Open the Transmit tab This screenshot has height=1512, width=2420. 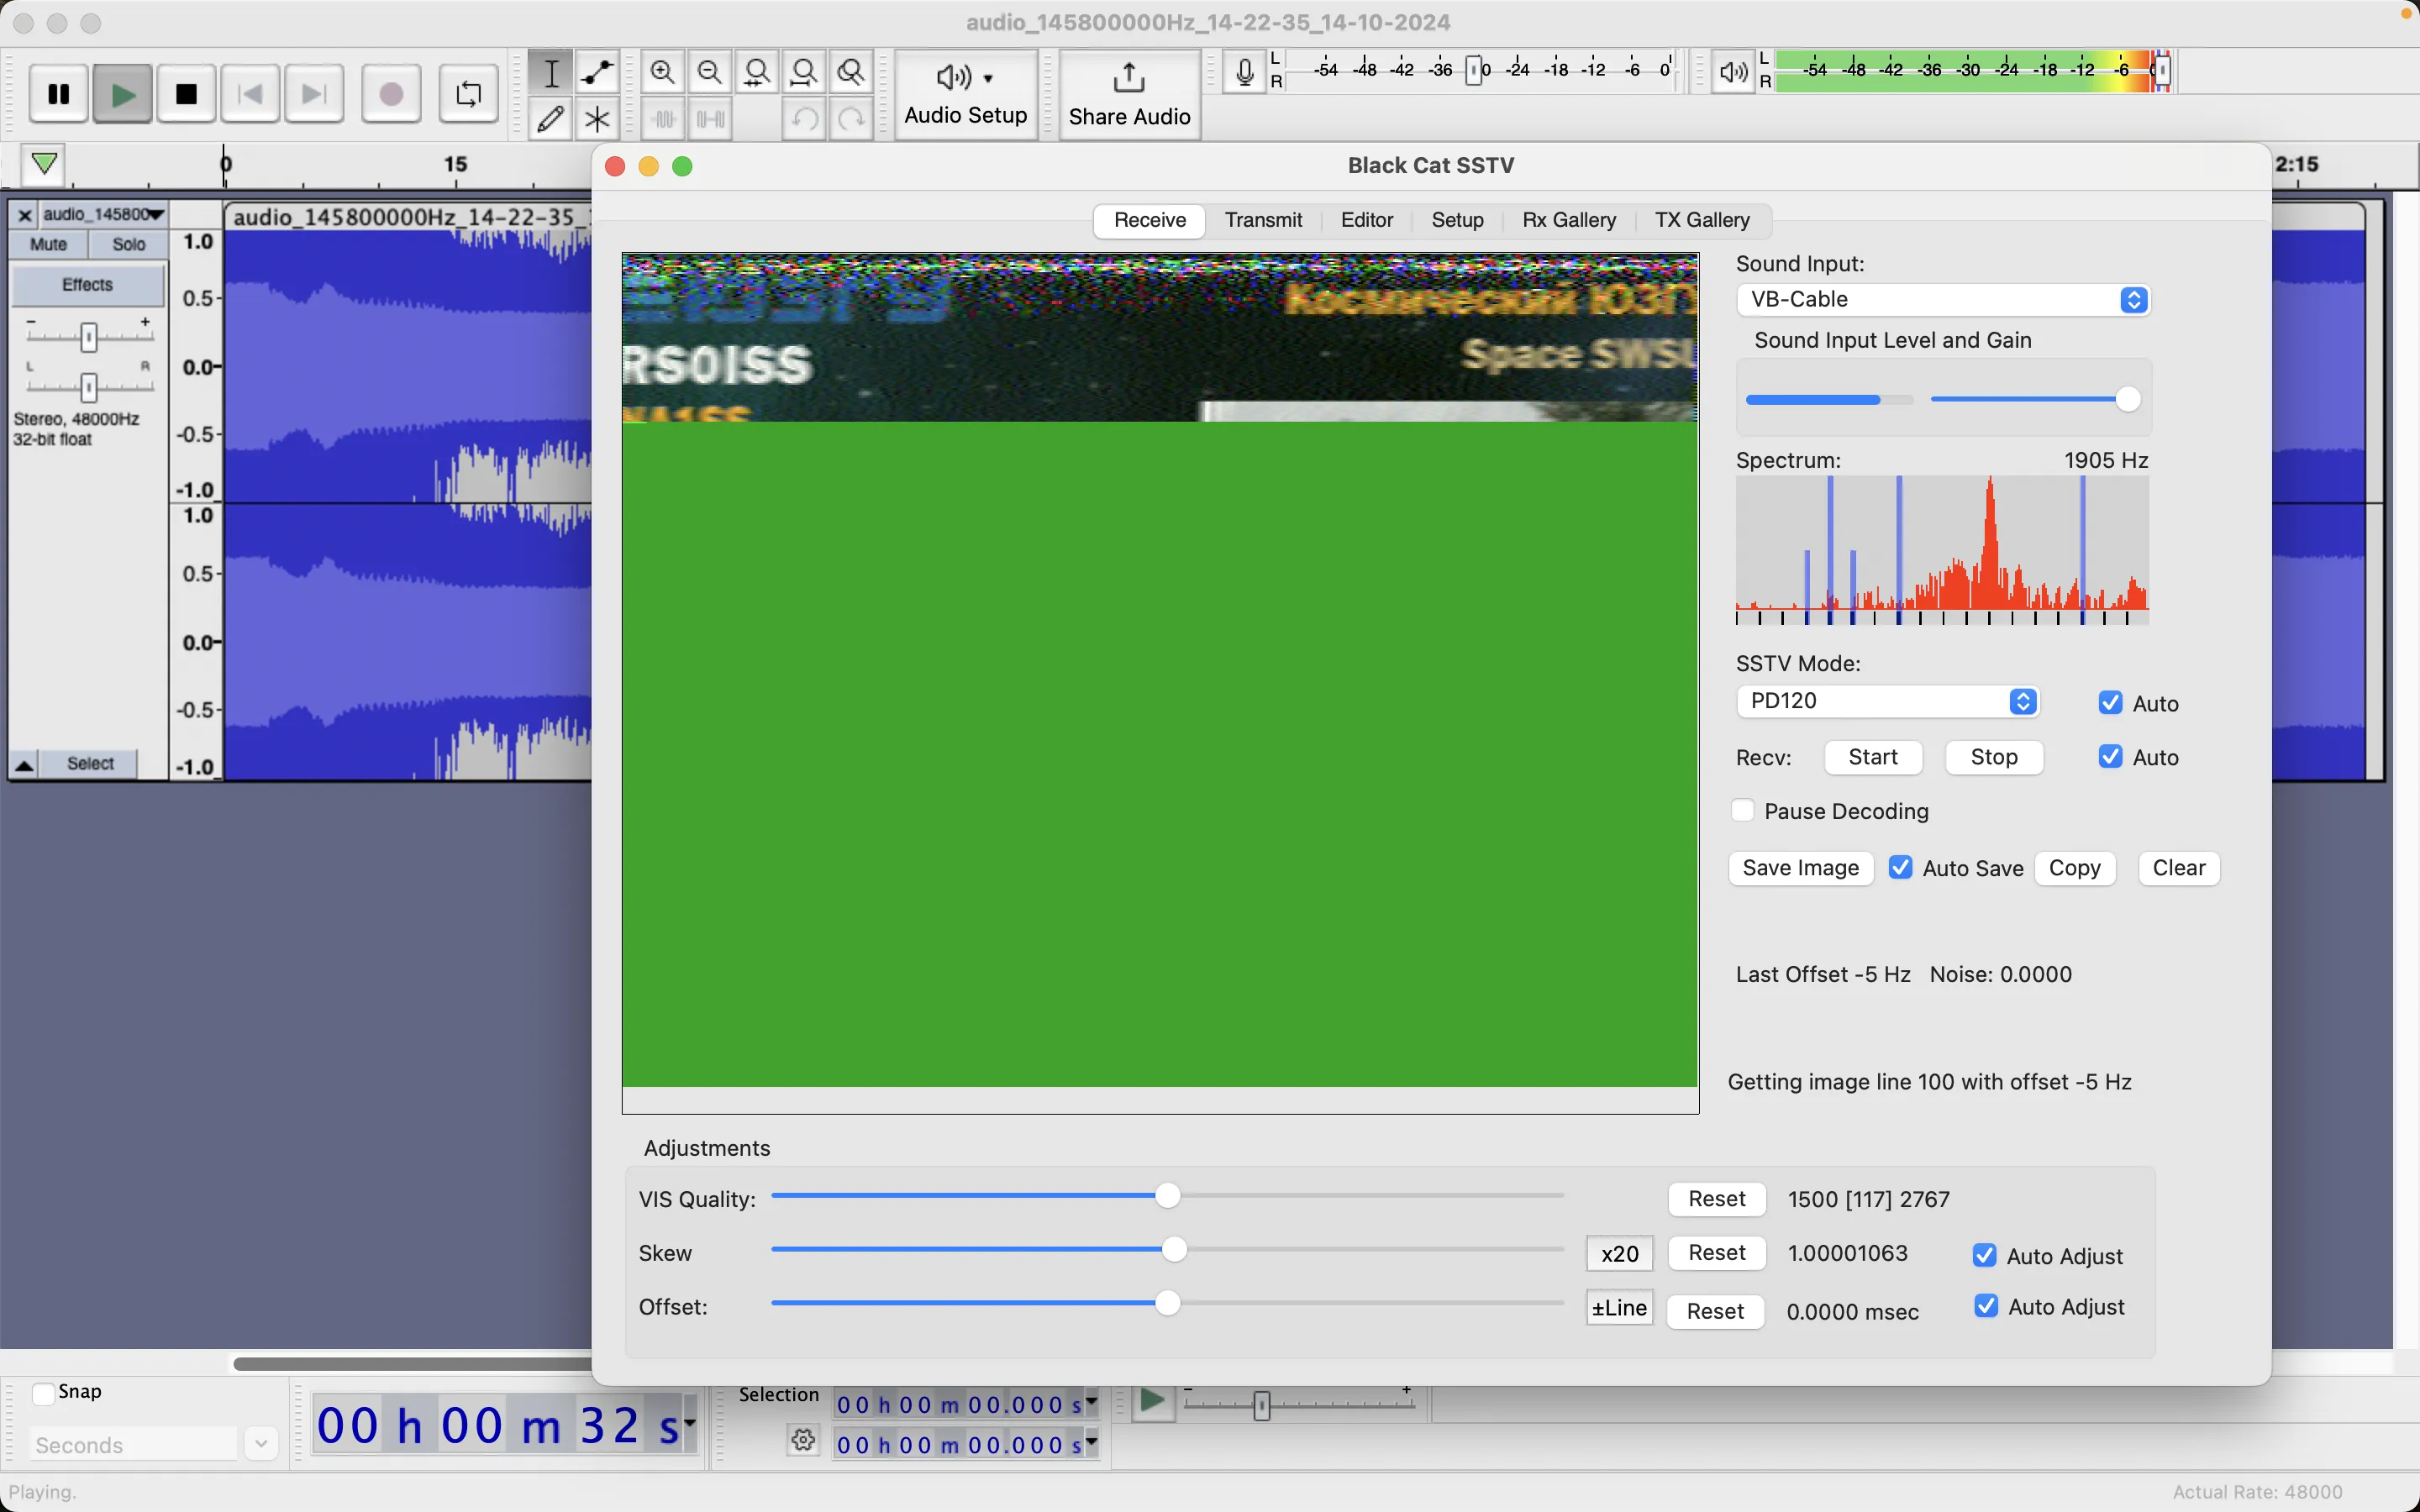[1263, 220]
